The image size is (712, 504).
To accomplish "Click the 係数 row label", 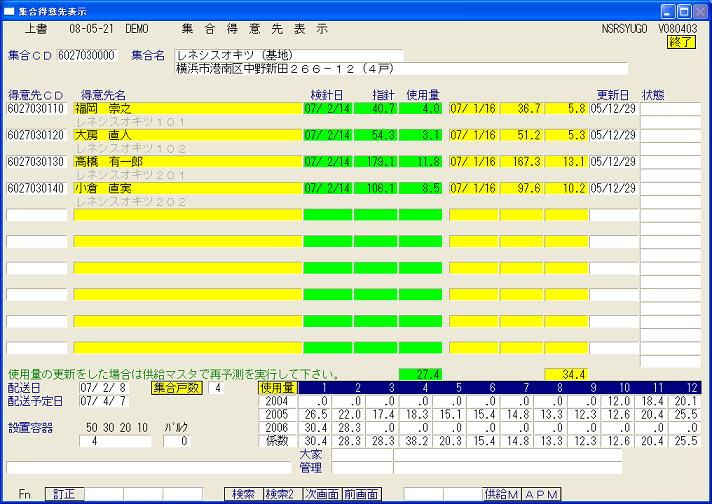I will (277, 441).
